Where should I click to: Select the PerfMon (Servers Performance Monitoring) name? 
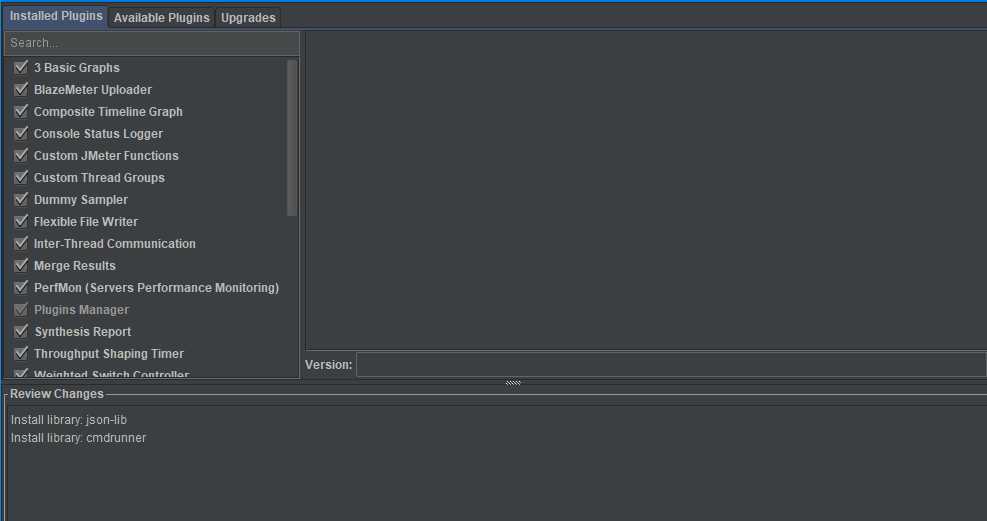pyautogui.click(x=156, y=288)
